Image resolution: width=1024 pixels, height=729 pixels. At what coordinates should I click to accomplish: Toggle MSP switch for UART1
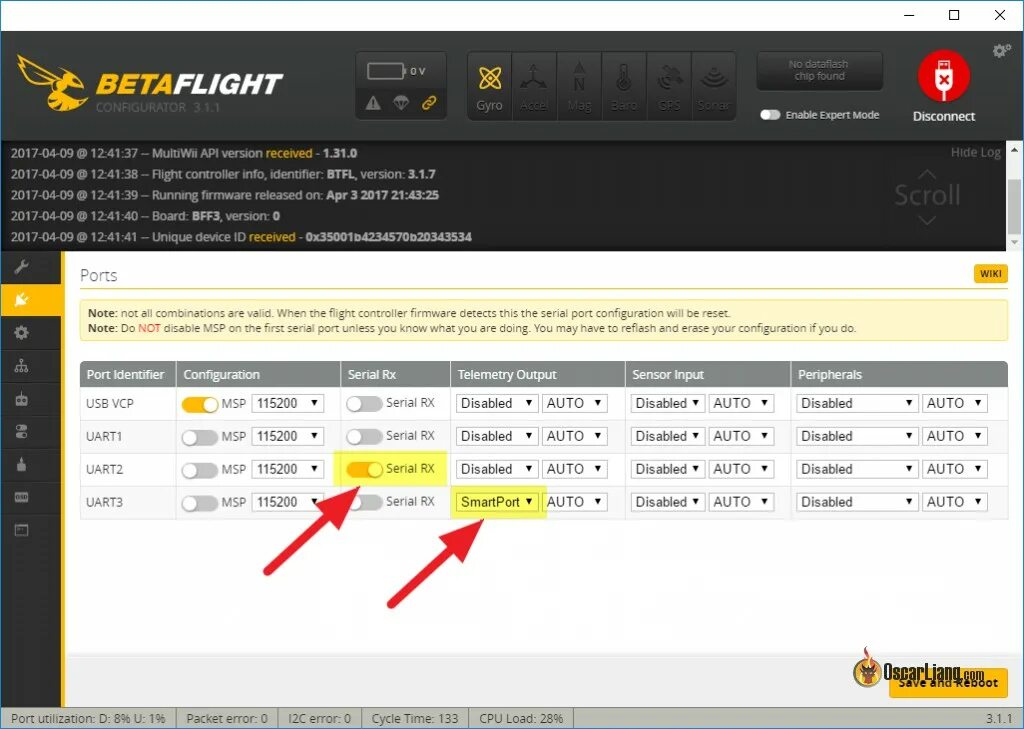coord(199,437)
